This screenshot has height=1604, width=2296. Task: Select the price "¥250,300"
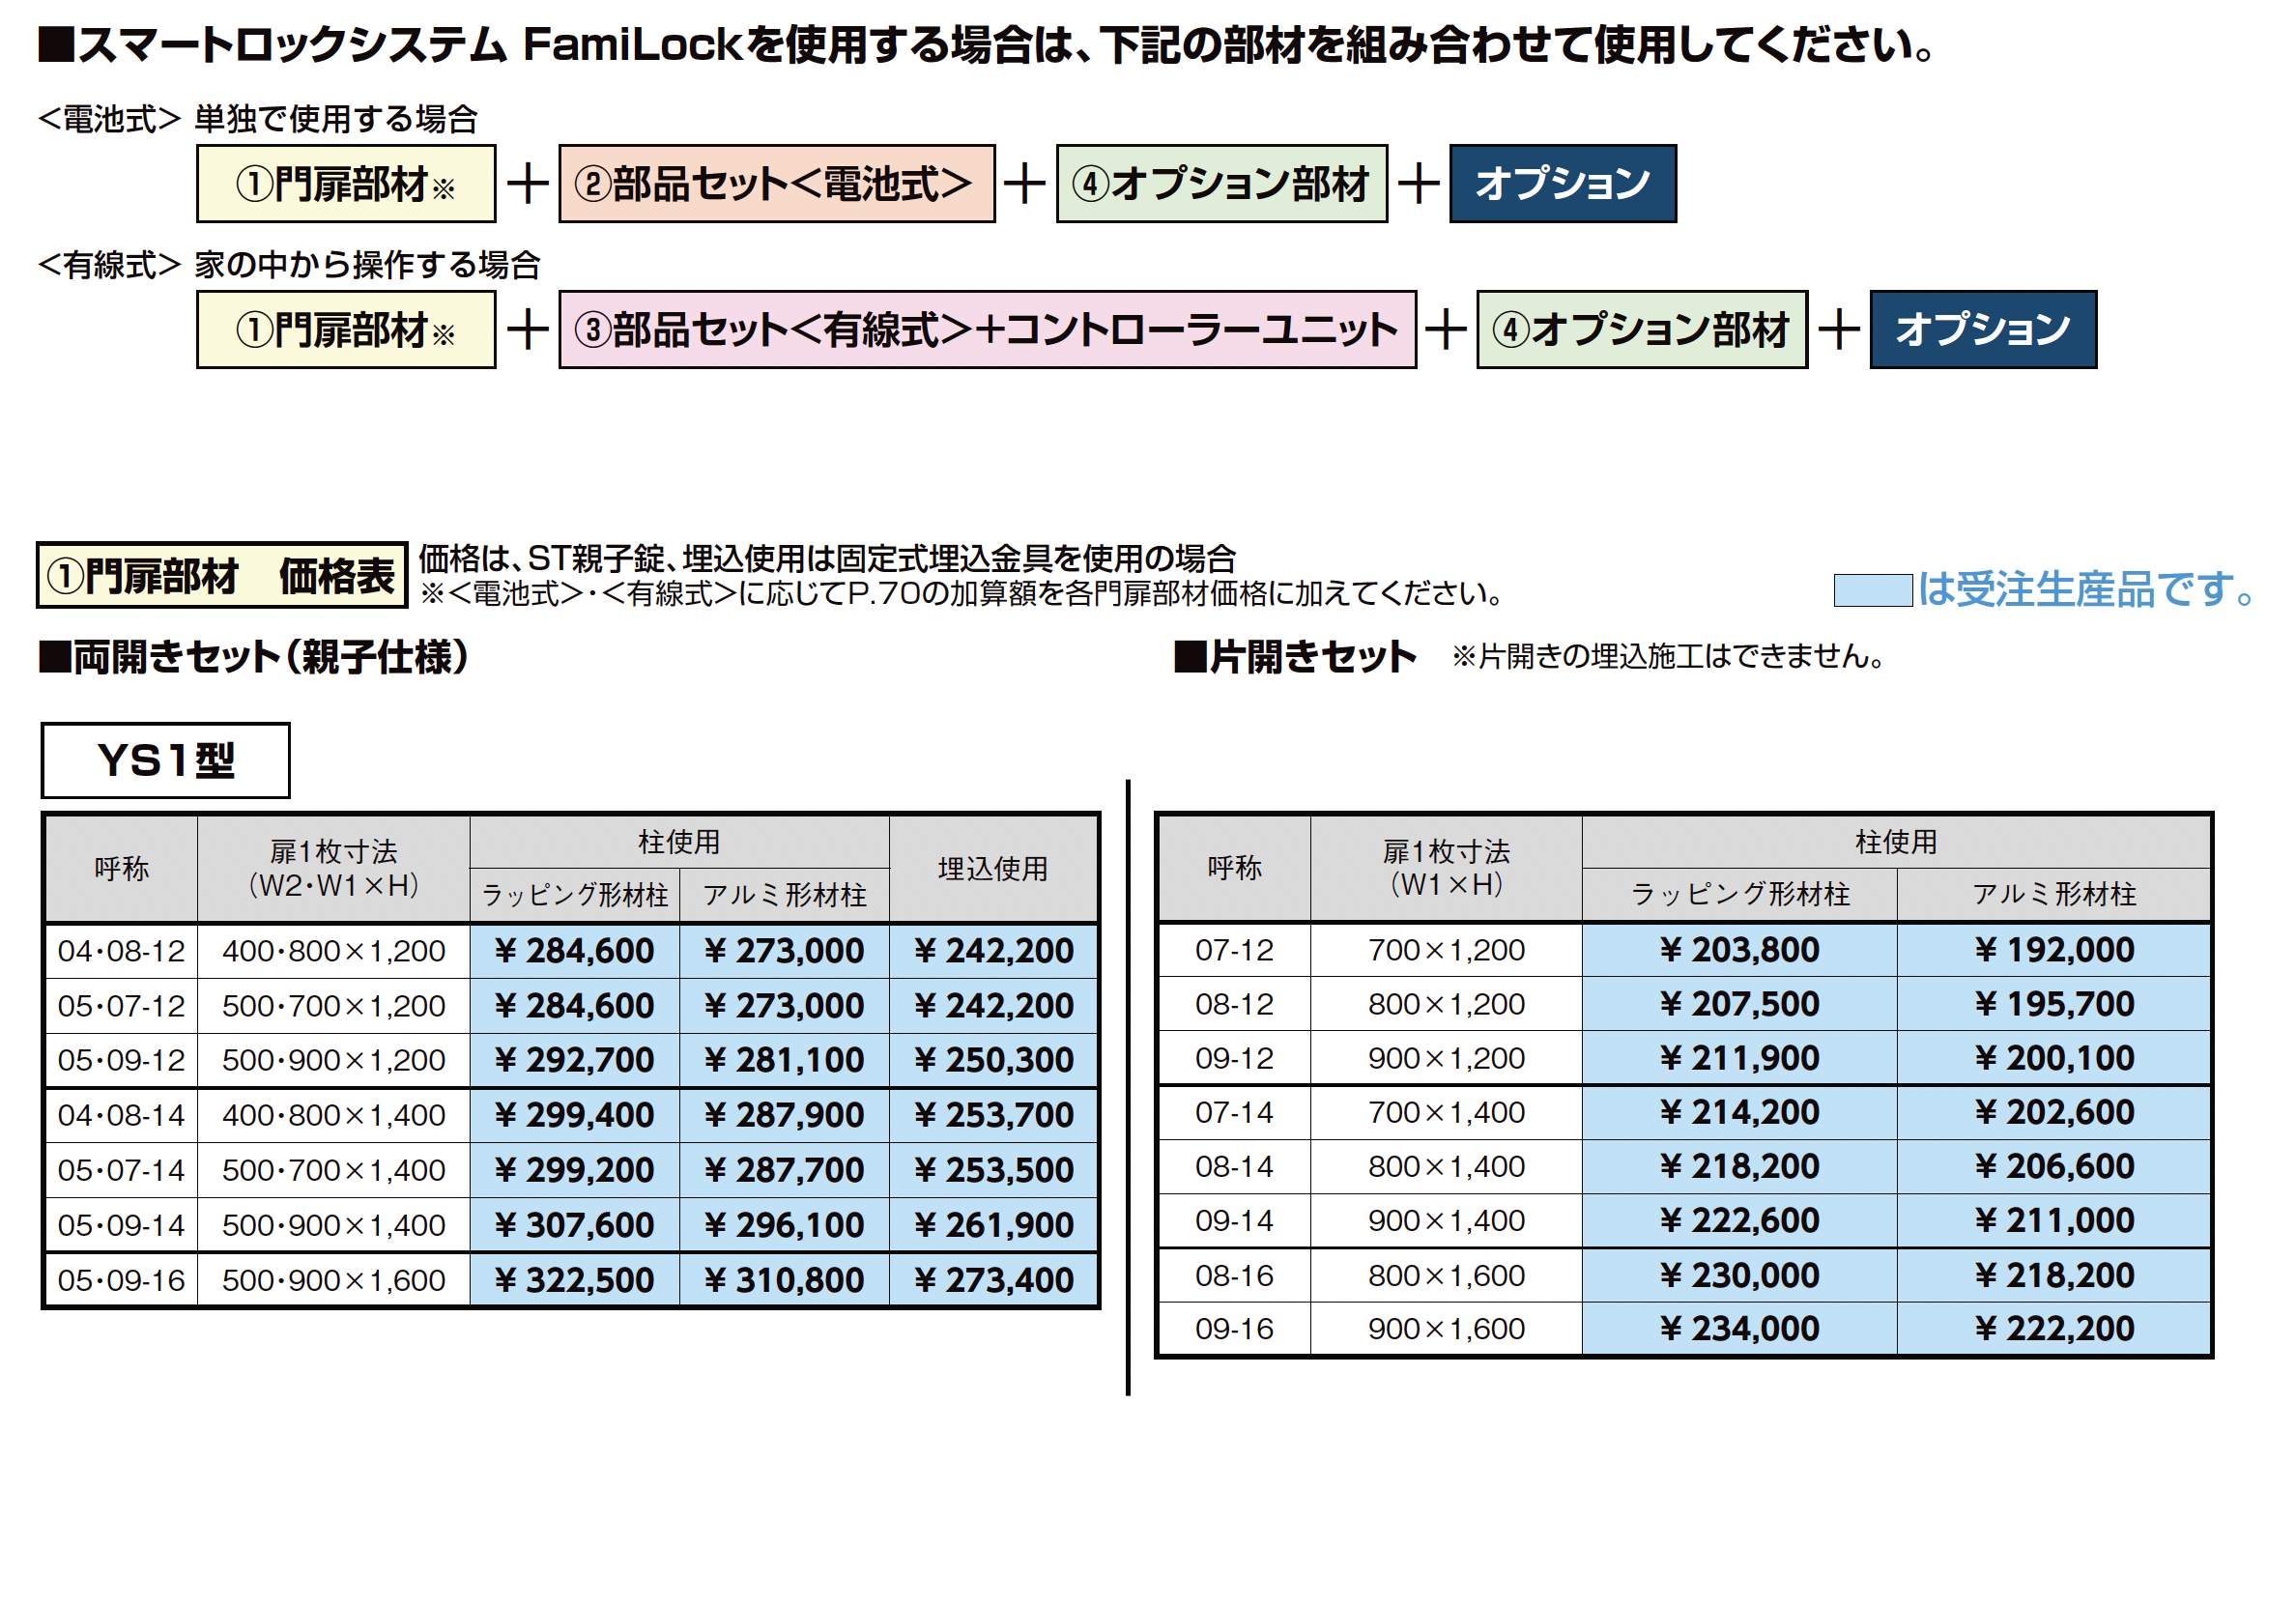[x=993, y=1060]
